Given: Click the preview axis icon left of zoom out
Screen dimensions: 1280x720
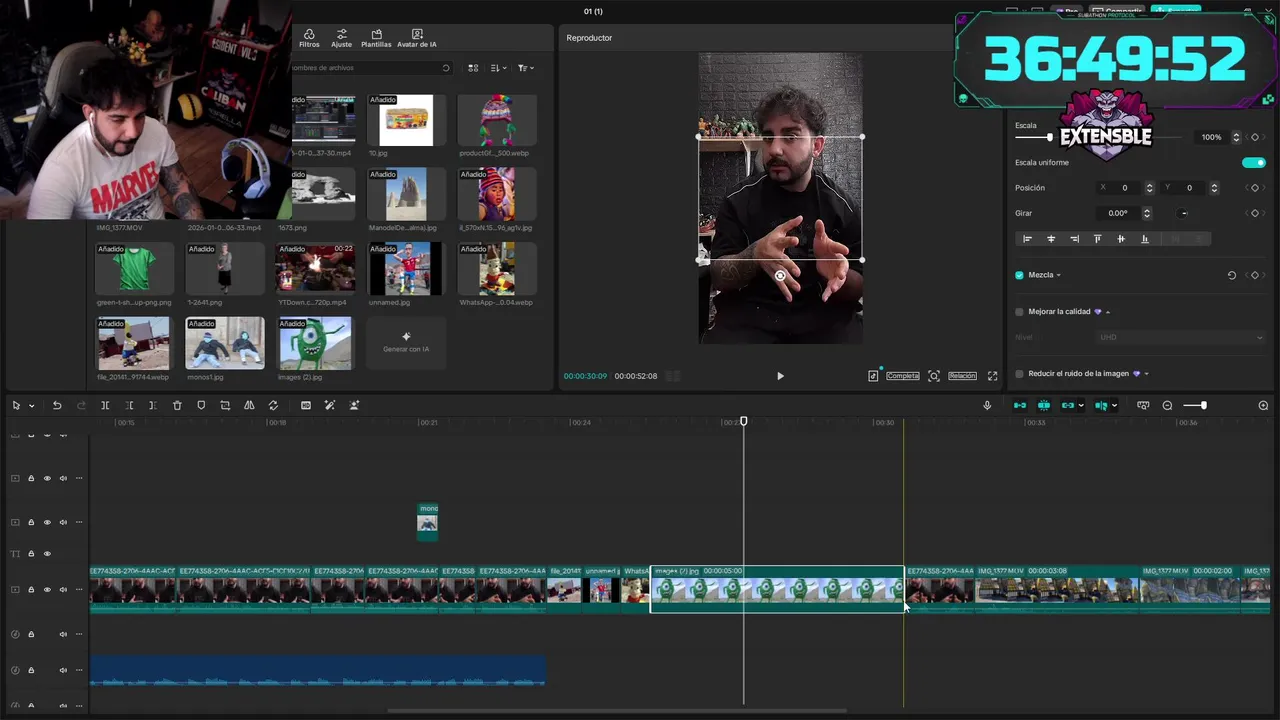Looking at the screenshot, I should click(x=1141, y=405).
